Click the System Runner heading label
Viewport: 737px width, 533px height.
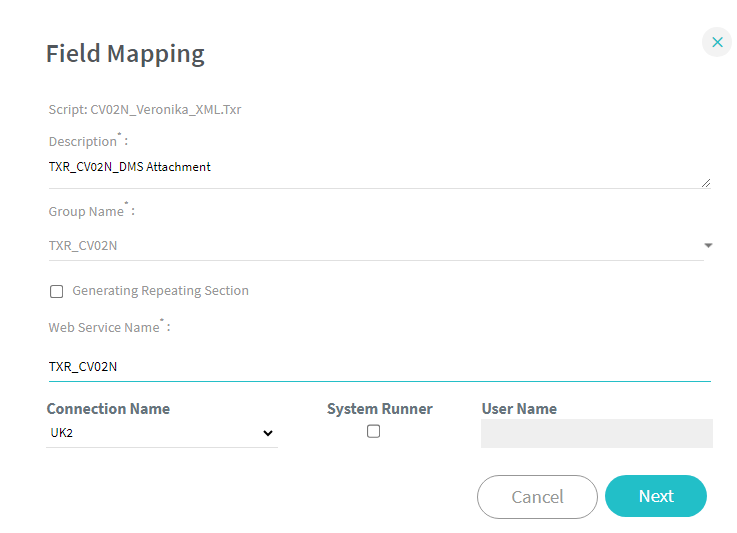tap(379, 408)
